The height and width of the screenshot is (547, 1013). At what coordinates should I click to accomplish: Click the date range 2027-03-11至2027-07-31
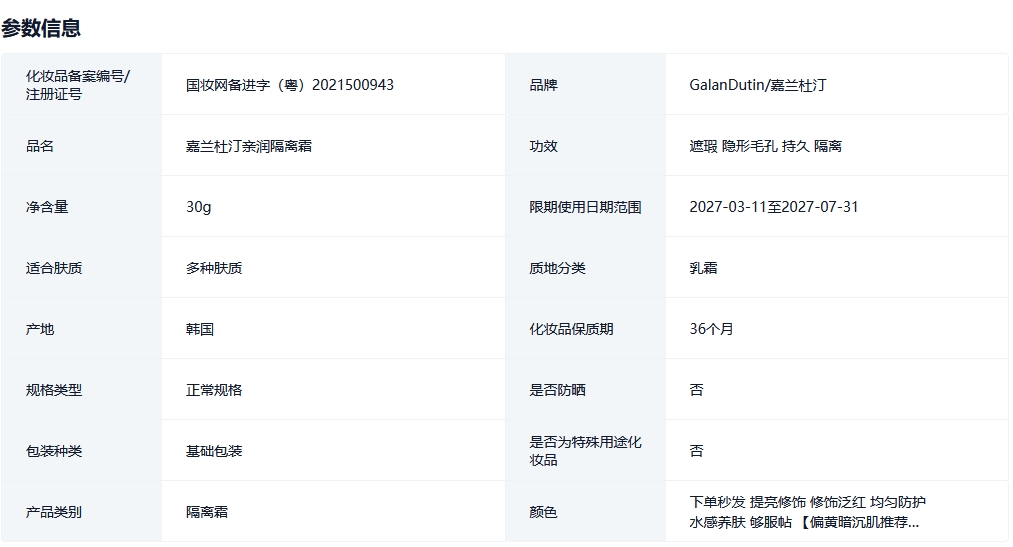click(774, 207)
